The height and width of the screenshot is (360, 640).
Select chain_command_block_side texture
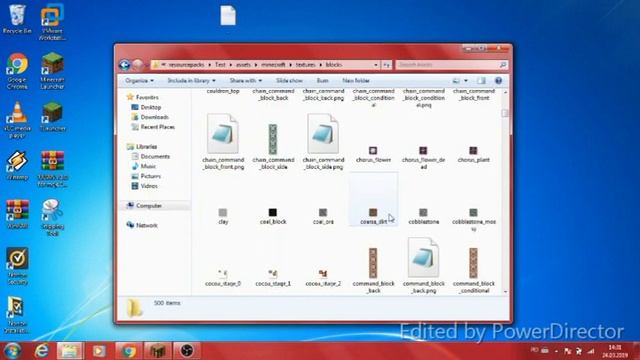point(273,146)
